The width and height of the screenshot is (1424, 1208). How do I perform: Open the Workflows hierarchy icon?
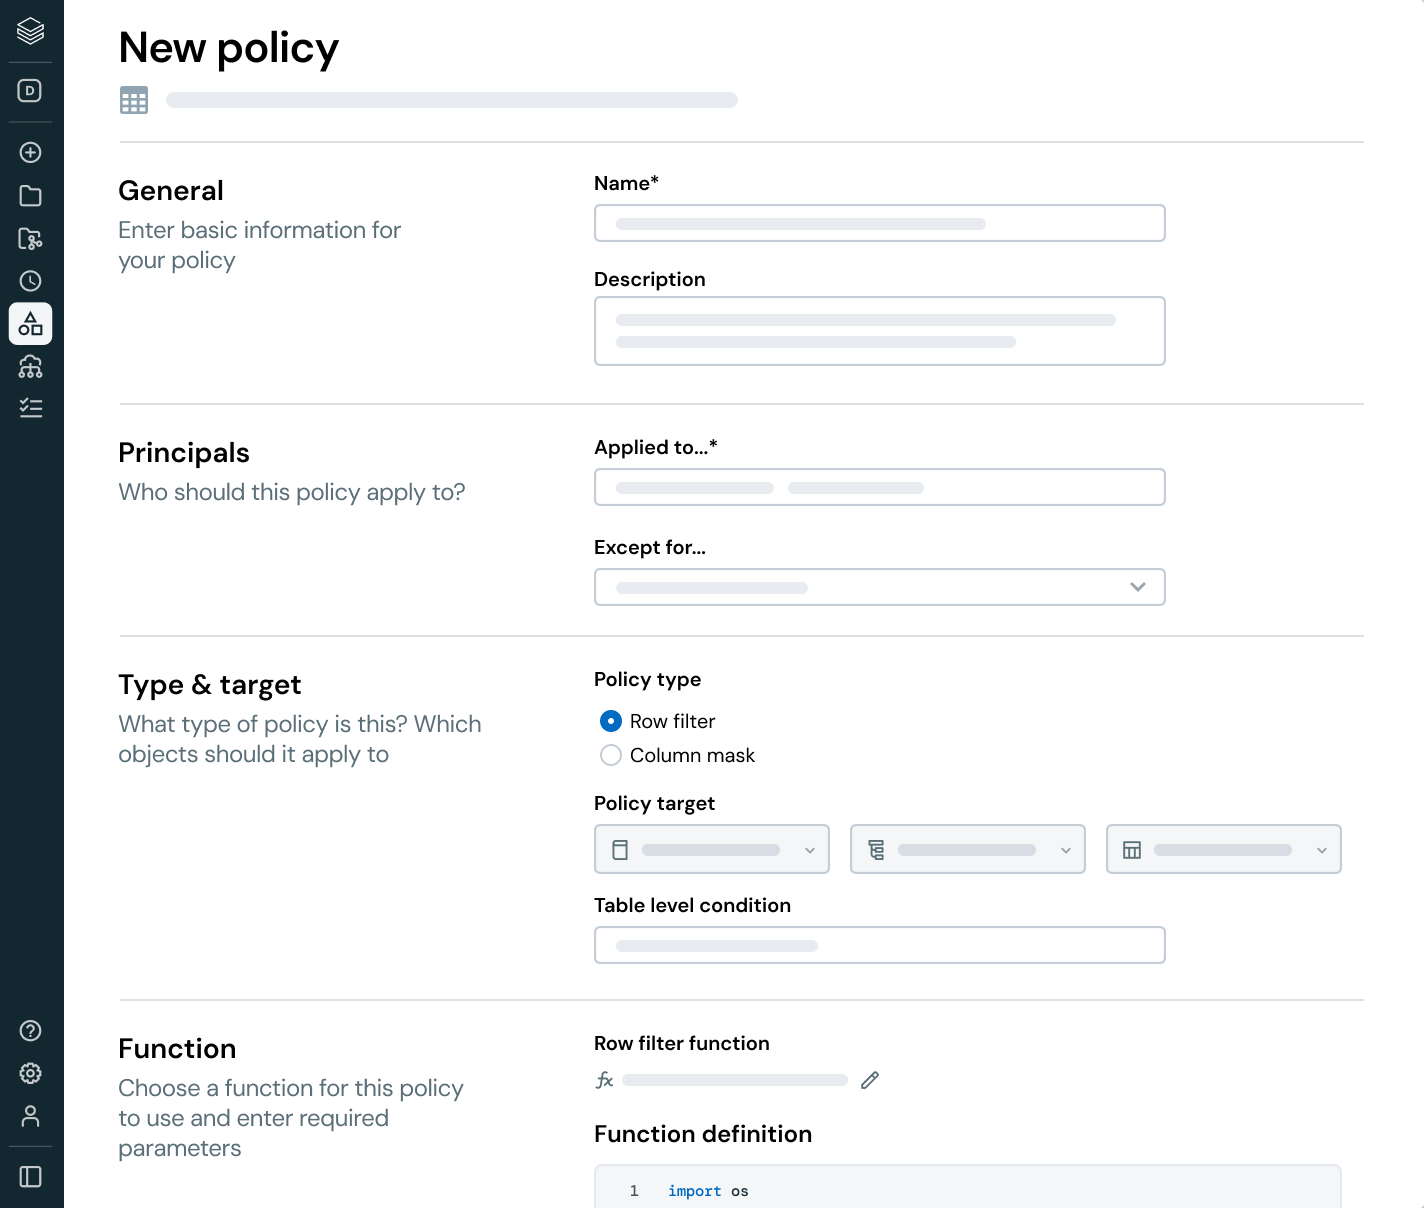tap(31, 367)
